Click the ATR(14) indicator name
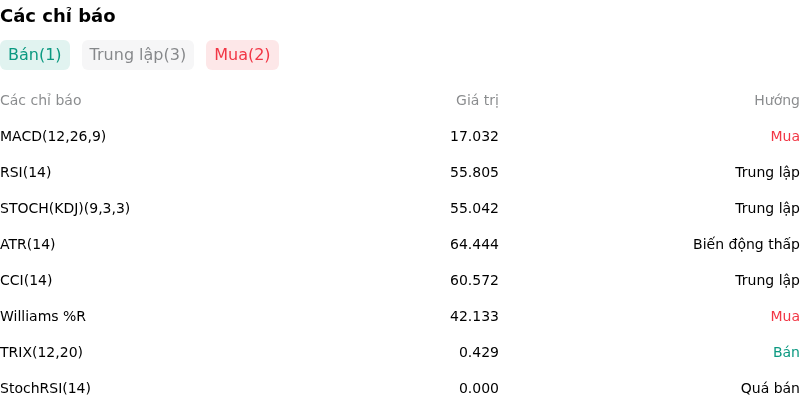This screenshot has width=800, height=398. click(28, 244)
